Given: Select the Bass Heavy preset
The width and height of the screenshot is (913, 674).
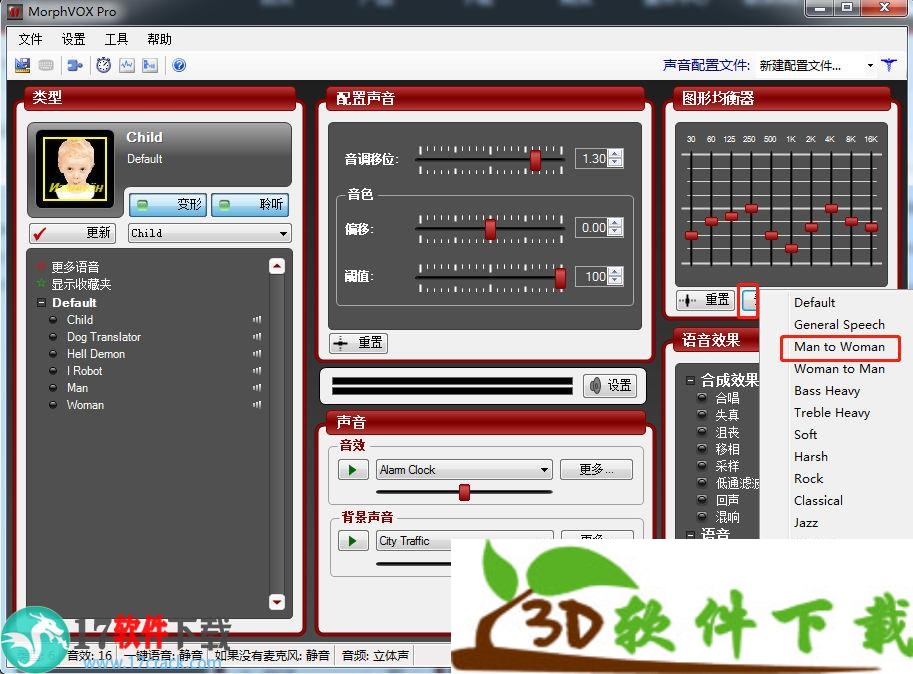Looking at the screenshot, I should [827, 391].
